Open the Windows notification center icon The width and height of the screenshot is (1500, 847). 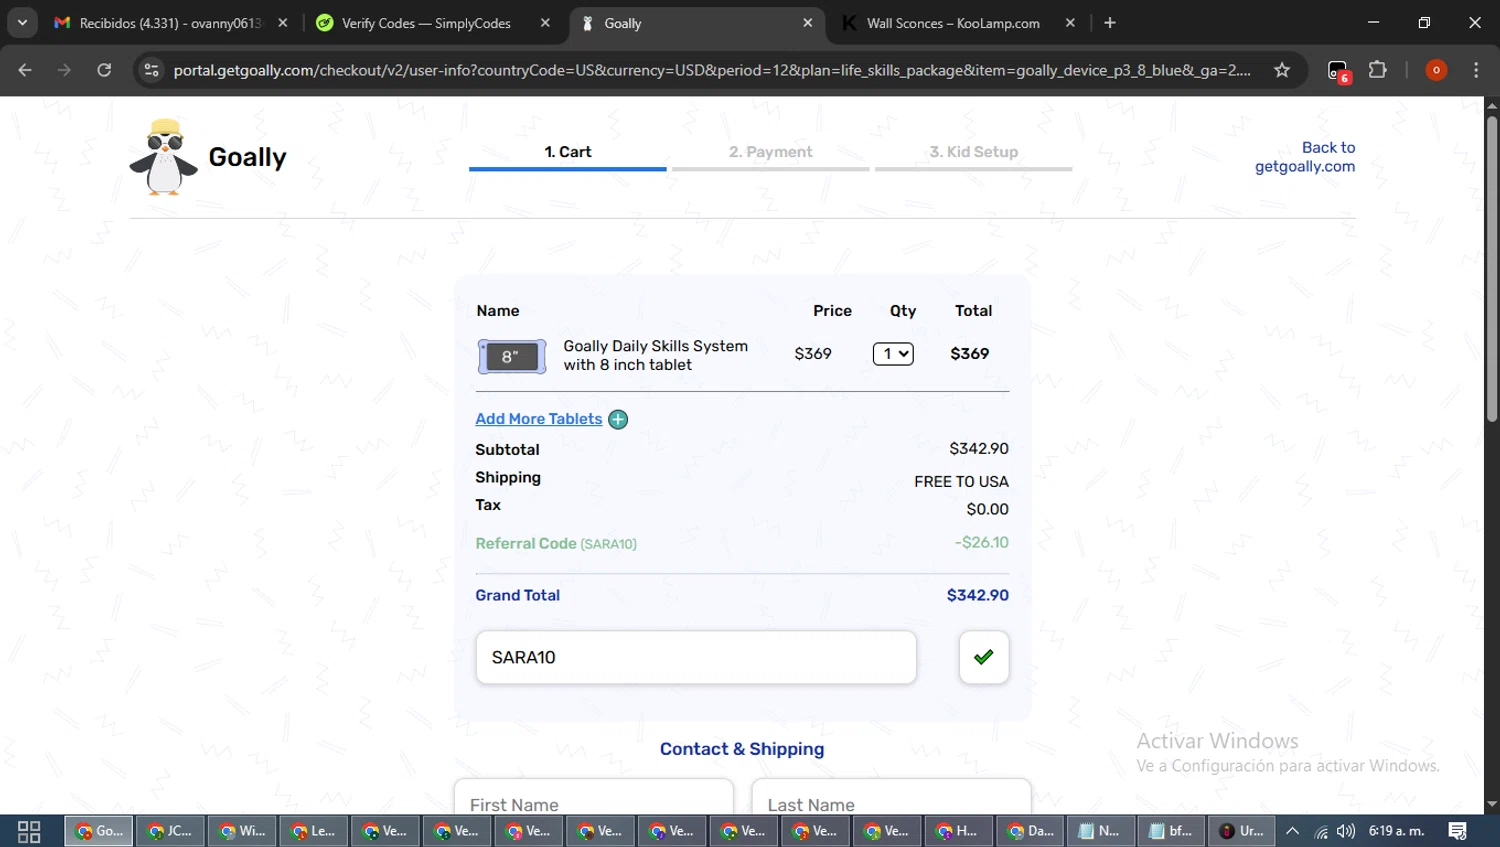[x=1458, y=831]
